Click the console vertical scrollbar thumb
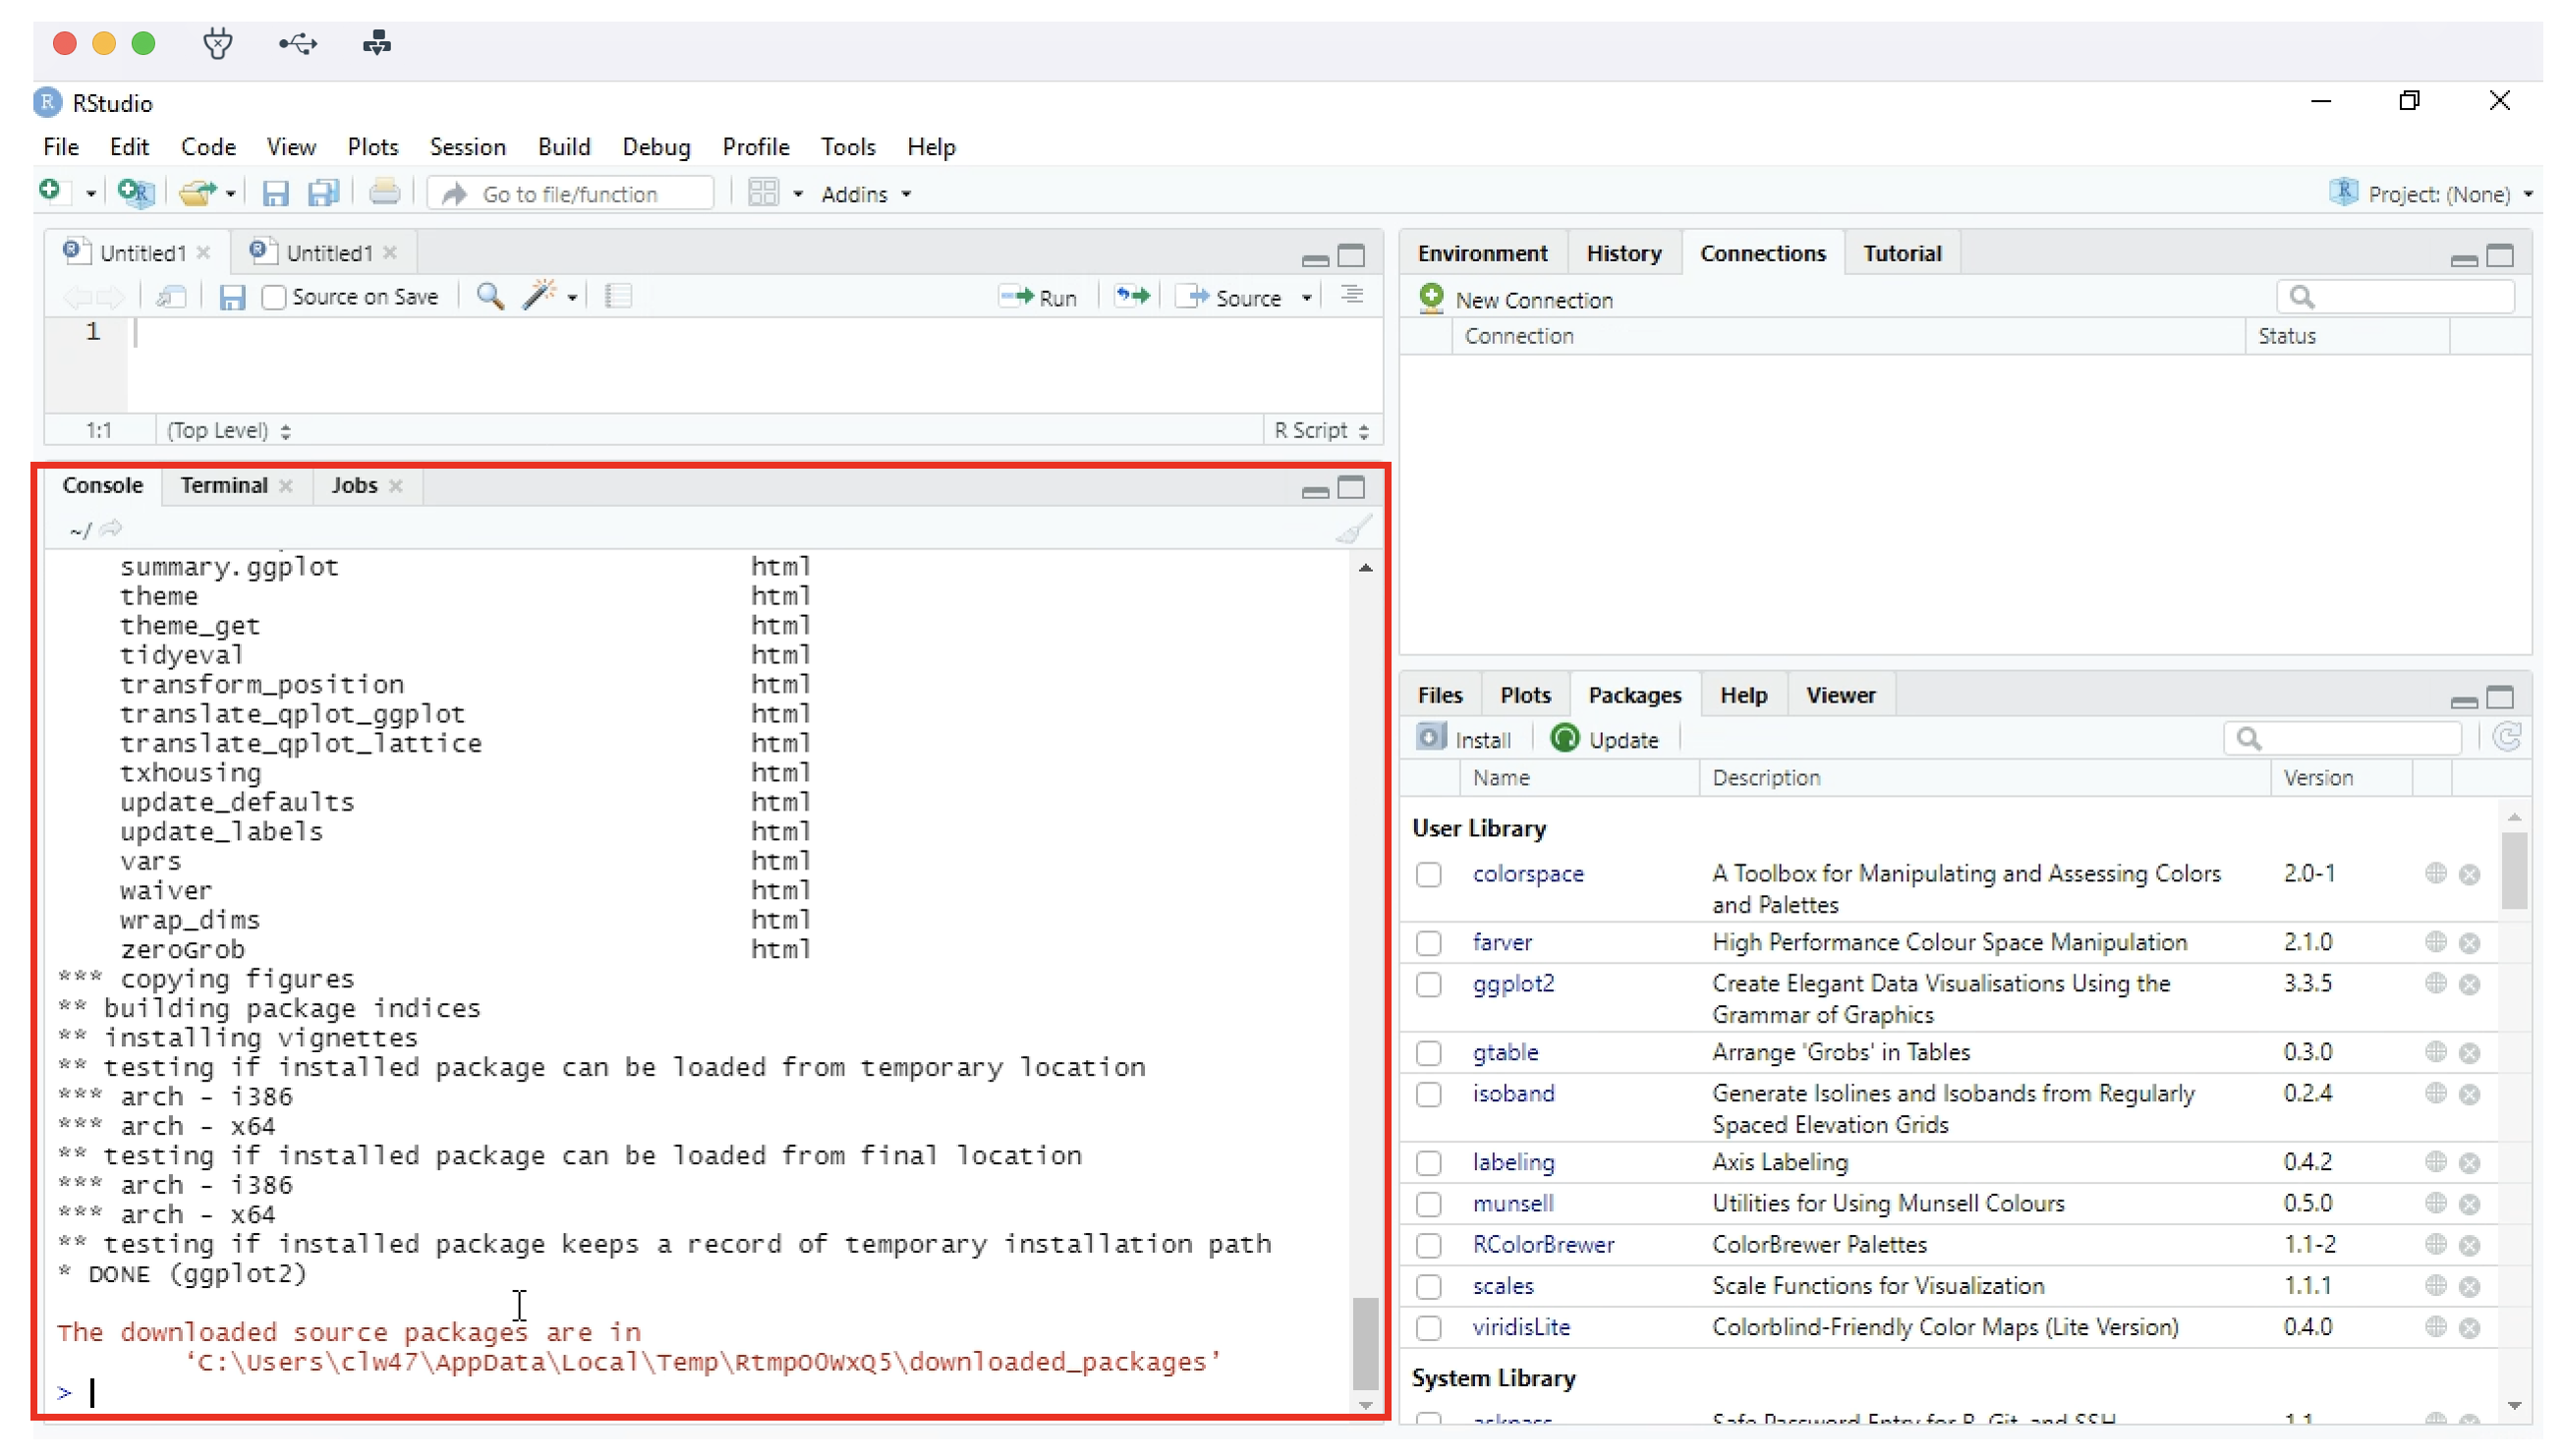Image resolution: width=2561 pixels, height=1456 pixels. click(x=1364, y=1343)
